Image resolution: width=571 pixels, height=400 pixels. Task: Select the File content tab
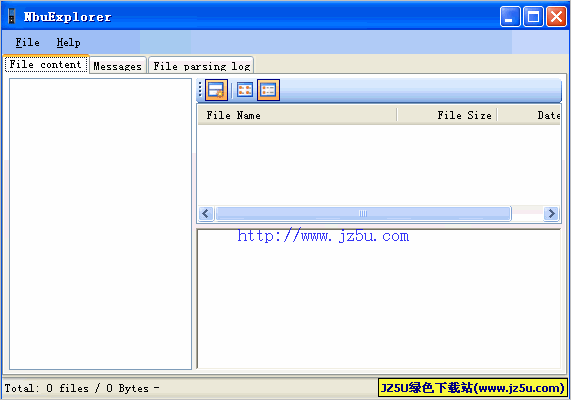click(x=46, y=64)
